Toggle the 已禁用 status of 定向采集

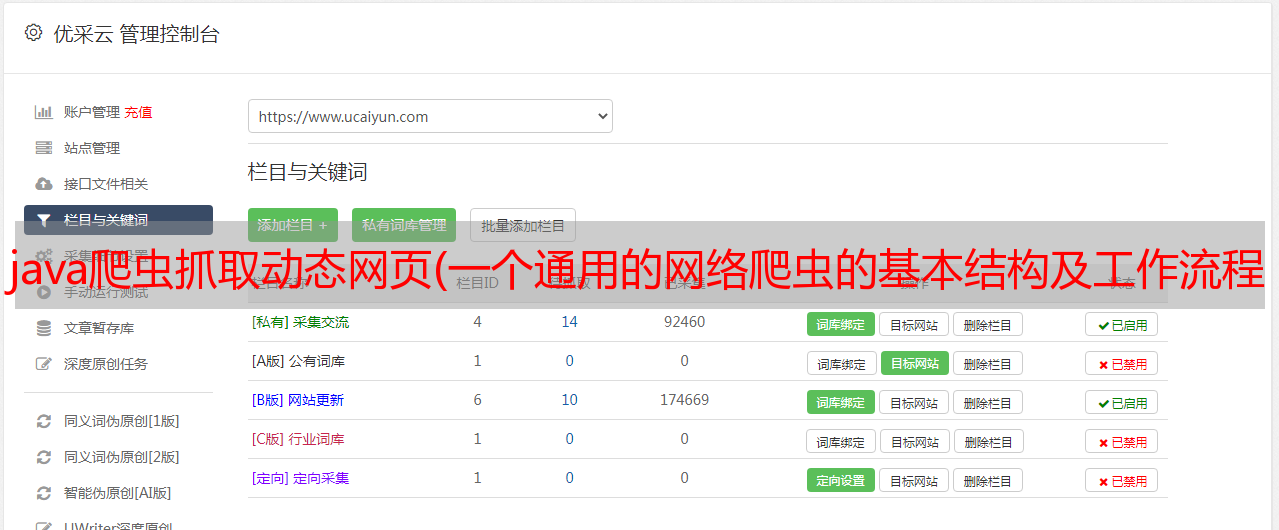pyautogui.click(x=1122, y=480)
